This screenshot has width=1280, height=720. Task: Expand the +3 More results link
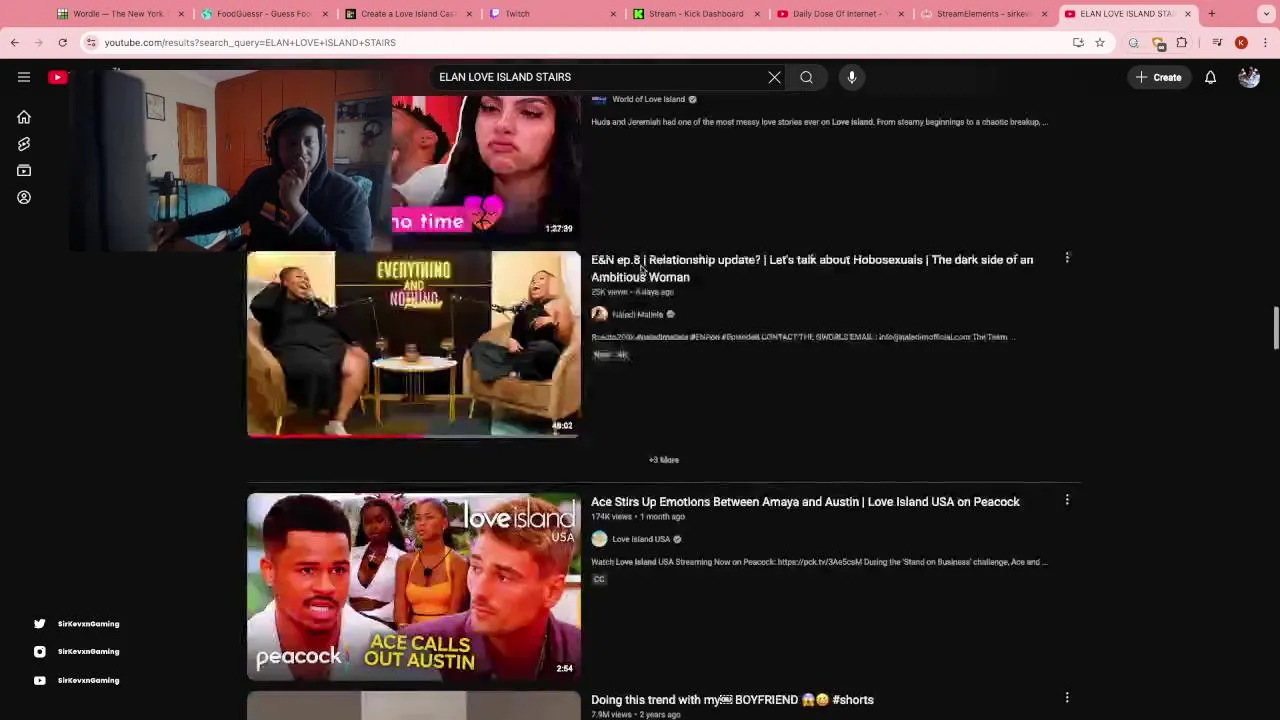pos(664,460)
